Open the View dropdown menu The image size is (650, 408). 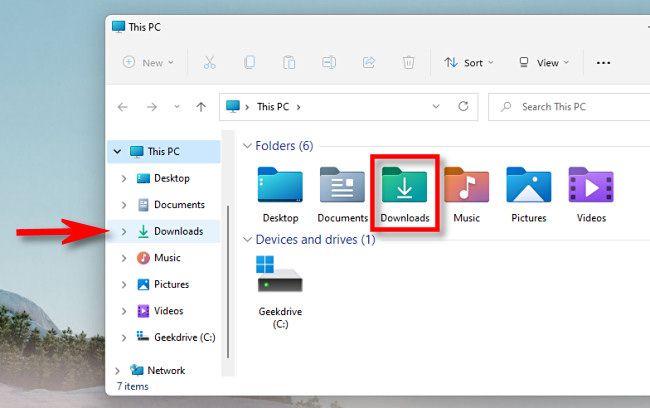pos(544,63)
